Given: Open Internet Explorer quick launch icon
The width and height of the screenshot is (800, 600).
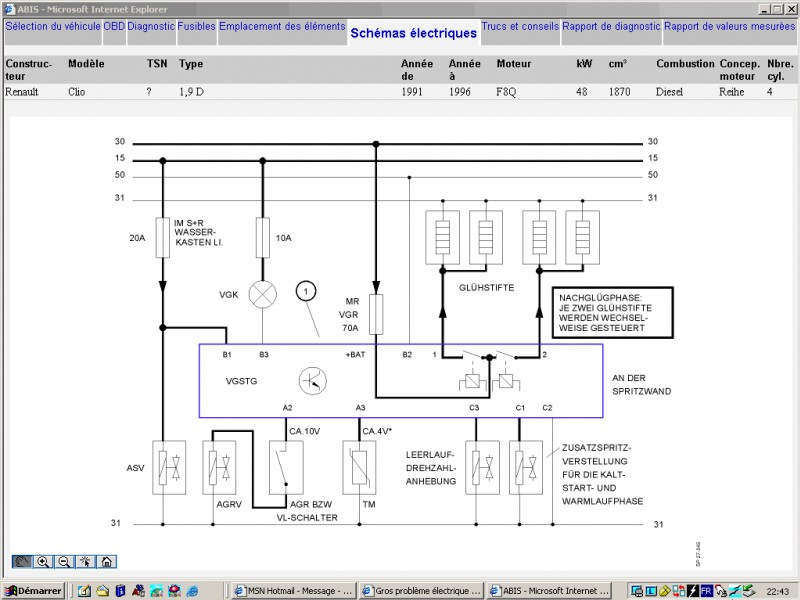Looking at the screenshot, I should tap(192, 591).
